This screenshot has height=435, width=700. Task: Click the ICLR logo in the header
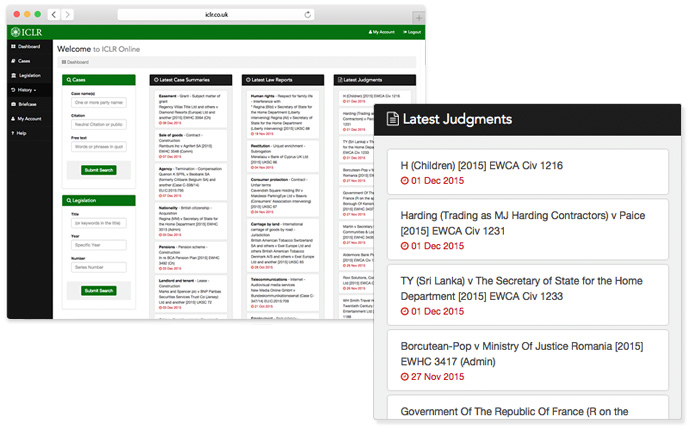(x=28, y=32)
